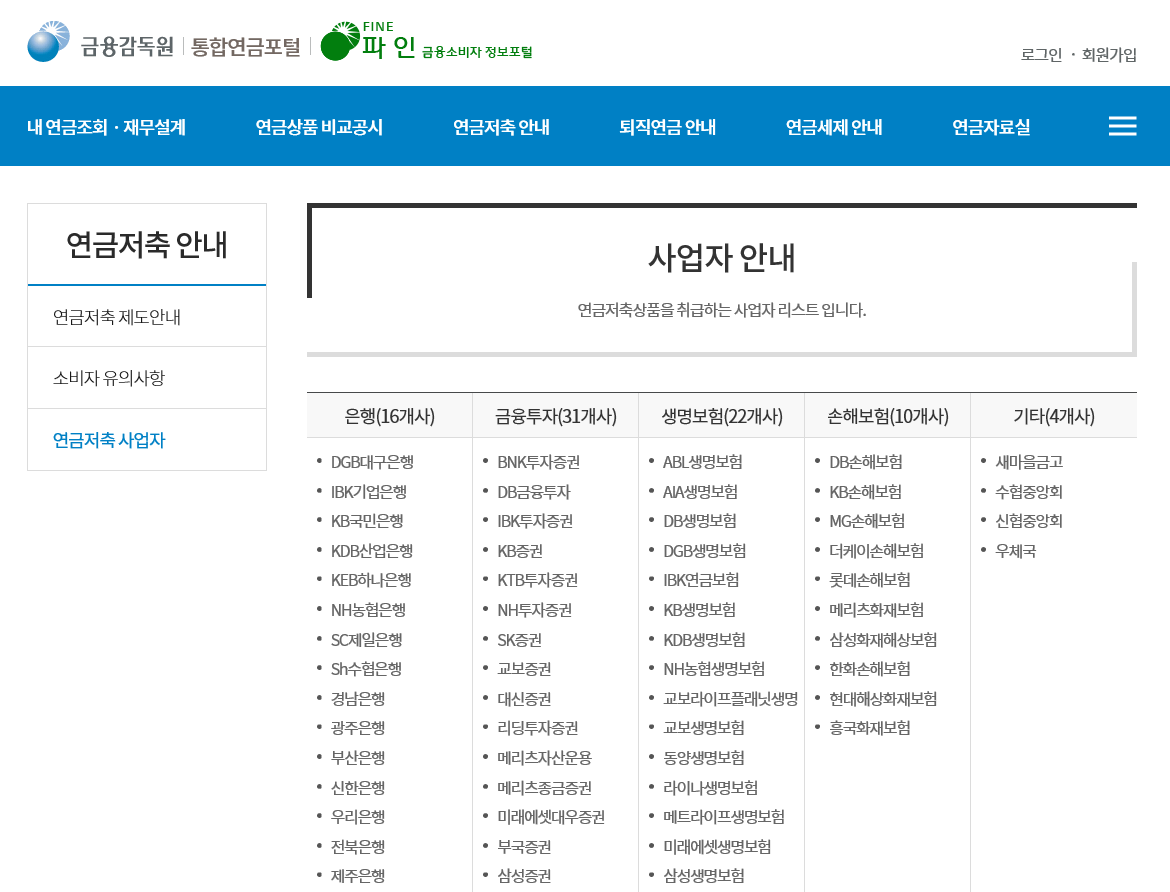Click DB금융투자 entry
This screenshot has height=892, width=1170.
pyautogui.click(x=534, y=492)
